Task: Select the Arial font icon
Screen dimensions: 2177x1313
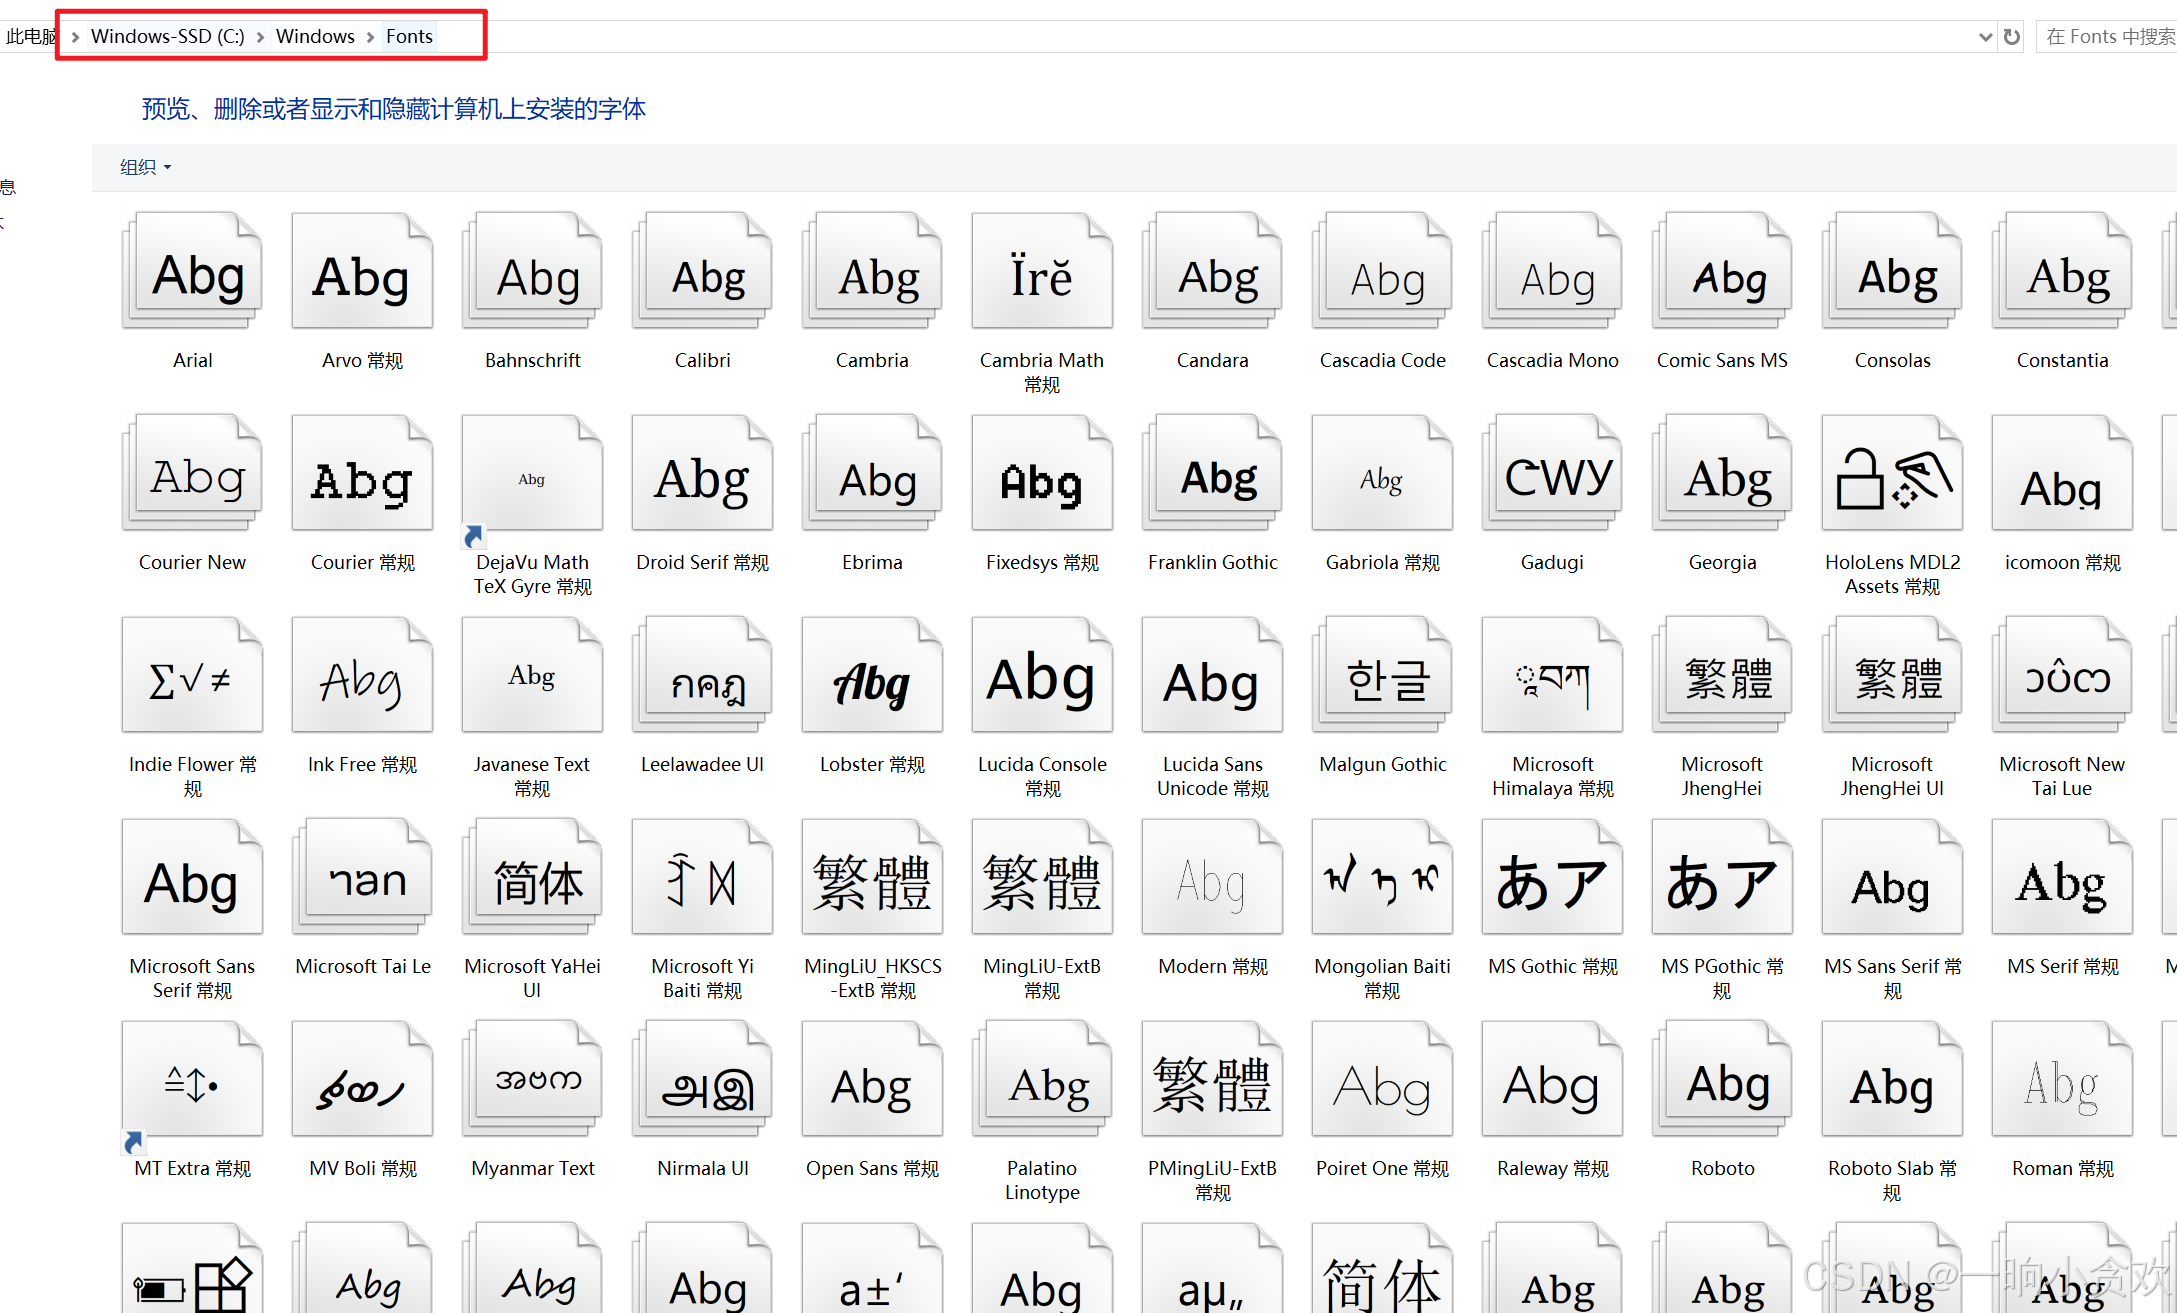Action: pyautogui.click(x=192, y=270)
